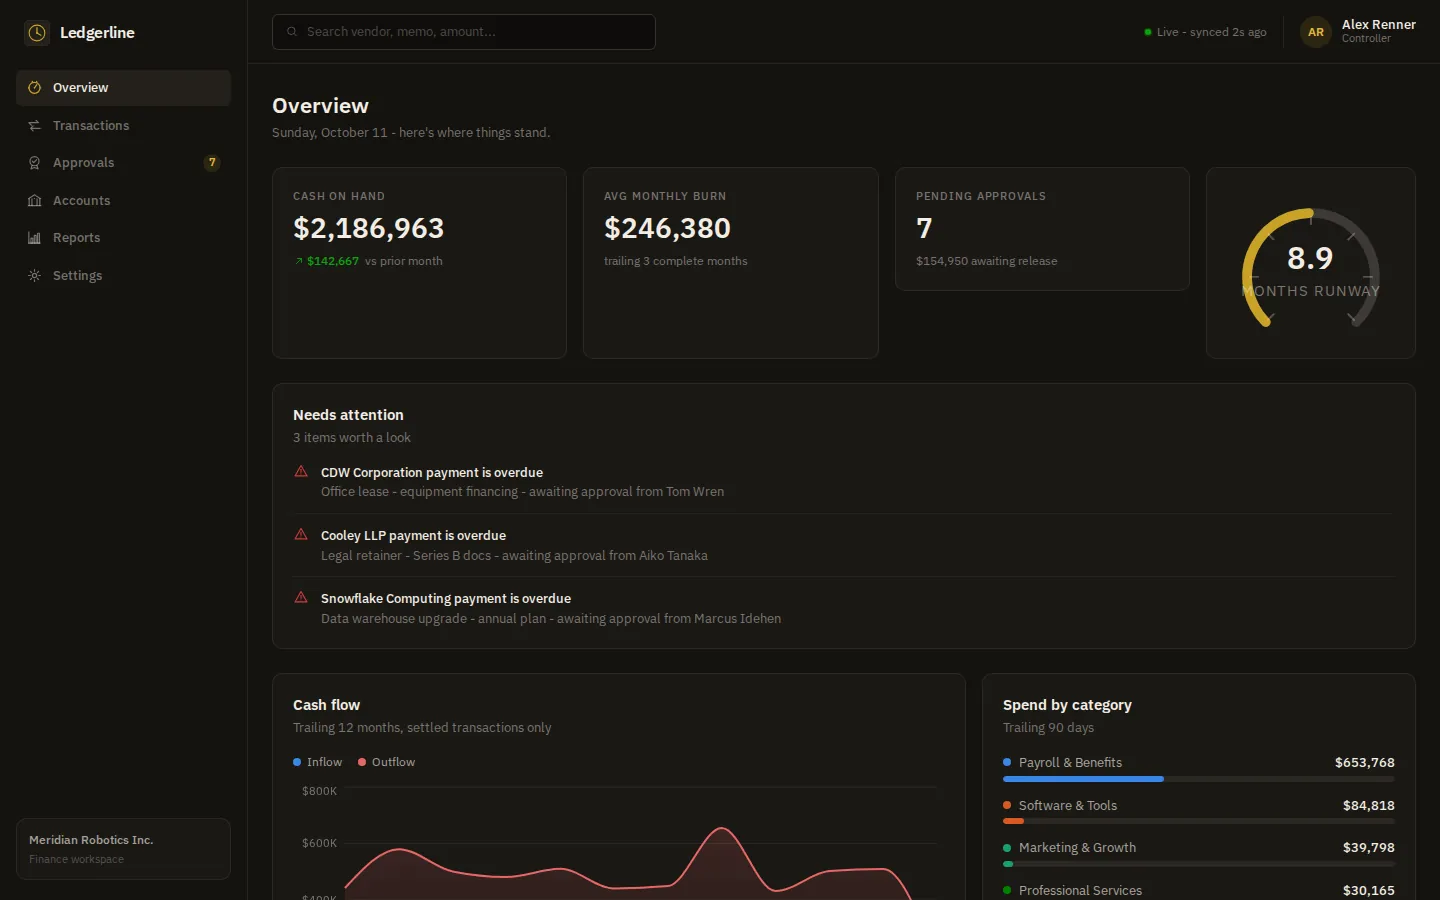Click the search vendor, memo, amount field
Screen dimensions: 1440x900
(x=464, y=32)
